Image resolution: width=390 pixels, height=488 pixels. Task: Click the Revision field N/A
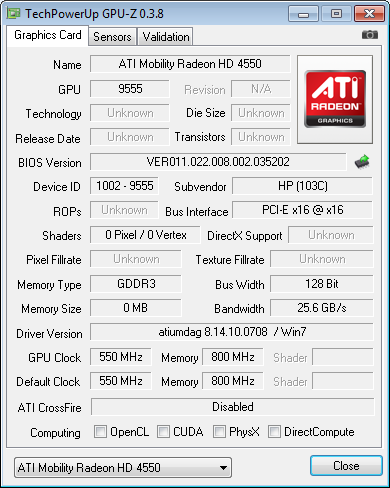pyautogui.click(x=261, y=89)
